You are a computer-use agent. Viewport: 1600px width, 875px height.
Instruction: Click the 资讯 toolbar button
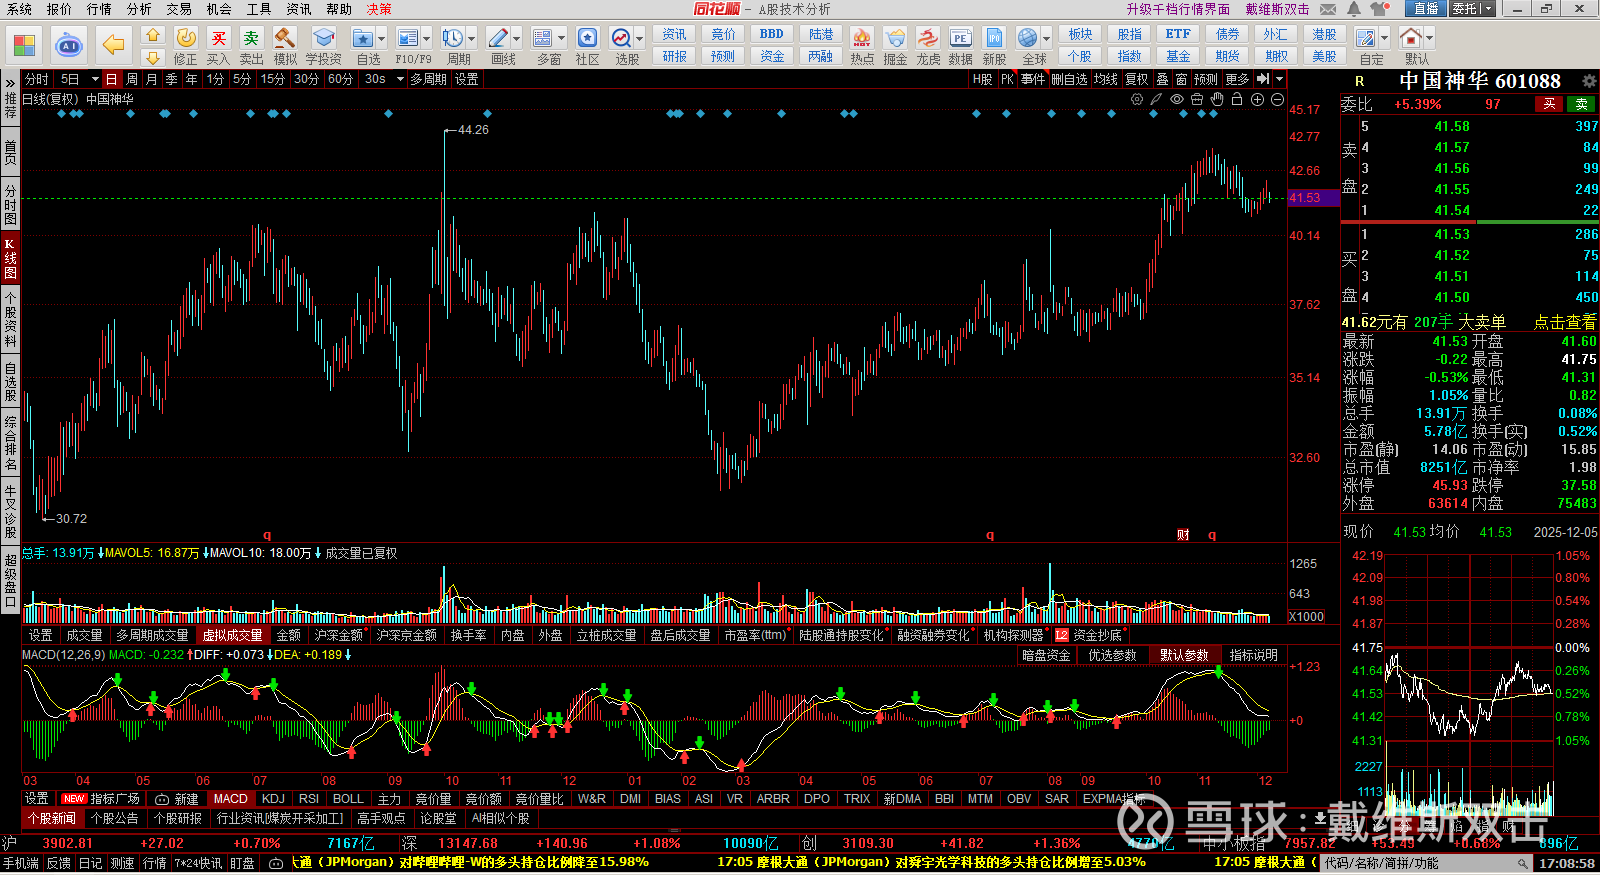[675, 34]
